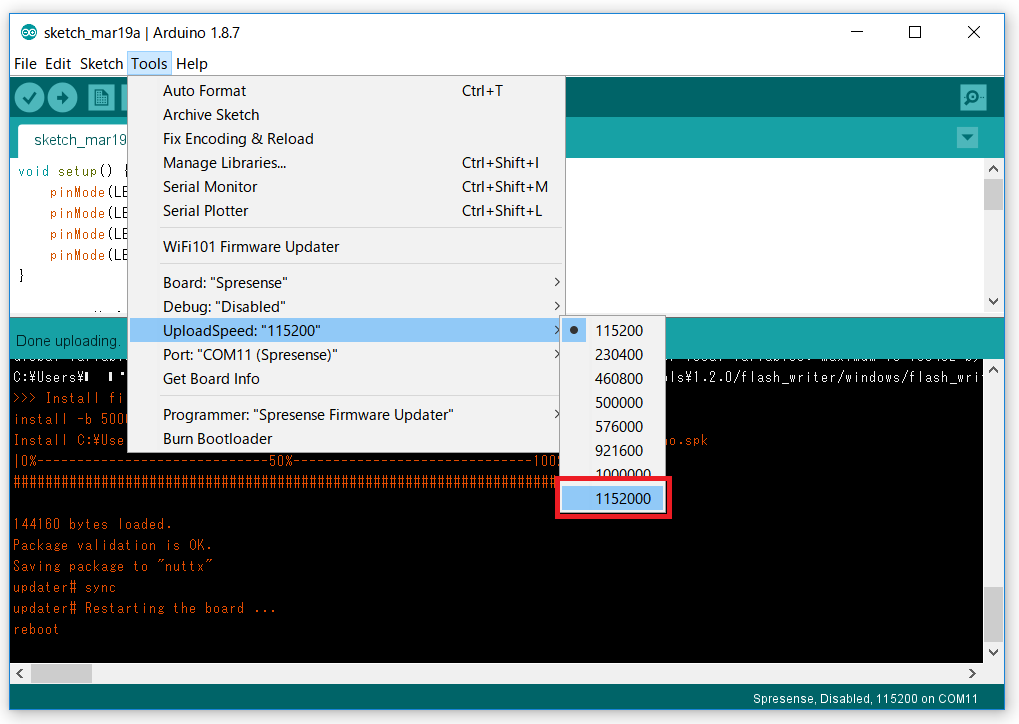Select Manage Libraries... entry
The height and width of the screenshot is (724, 1019).
pyautogui.click(x=225, y=163)
